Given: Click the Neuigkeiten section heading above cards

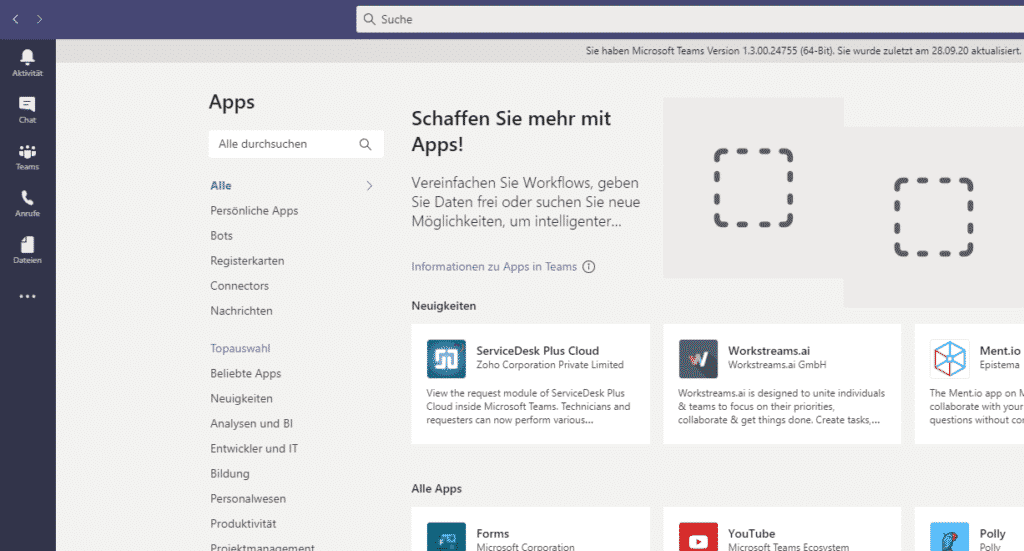Looking at the screenshot, I should pyautogui.click(x=443, y=306).
